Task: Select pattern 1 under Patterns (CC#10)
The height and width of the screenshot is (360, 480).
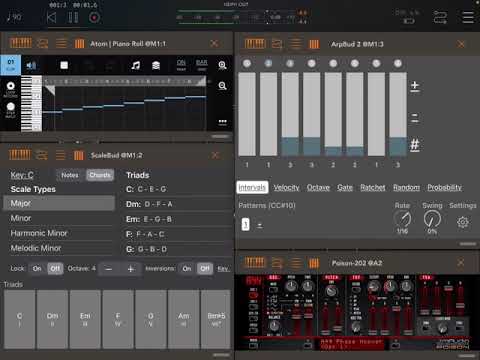Action: click(245, 224)
